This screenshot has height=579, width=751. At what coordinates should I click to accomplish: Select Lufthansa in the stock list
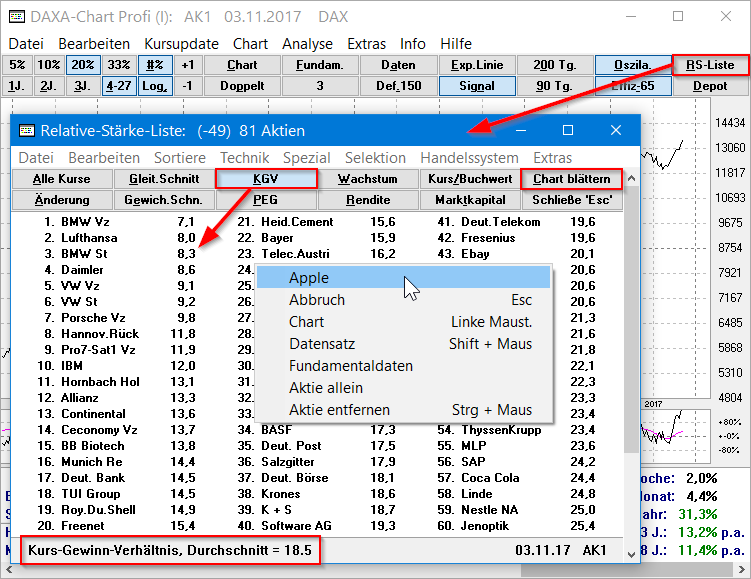click(x=88, y=238)
